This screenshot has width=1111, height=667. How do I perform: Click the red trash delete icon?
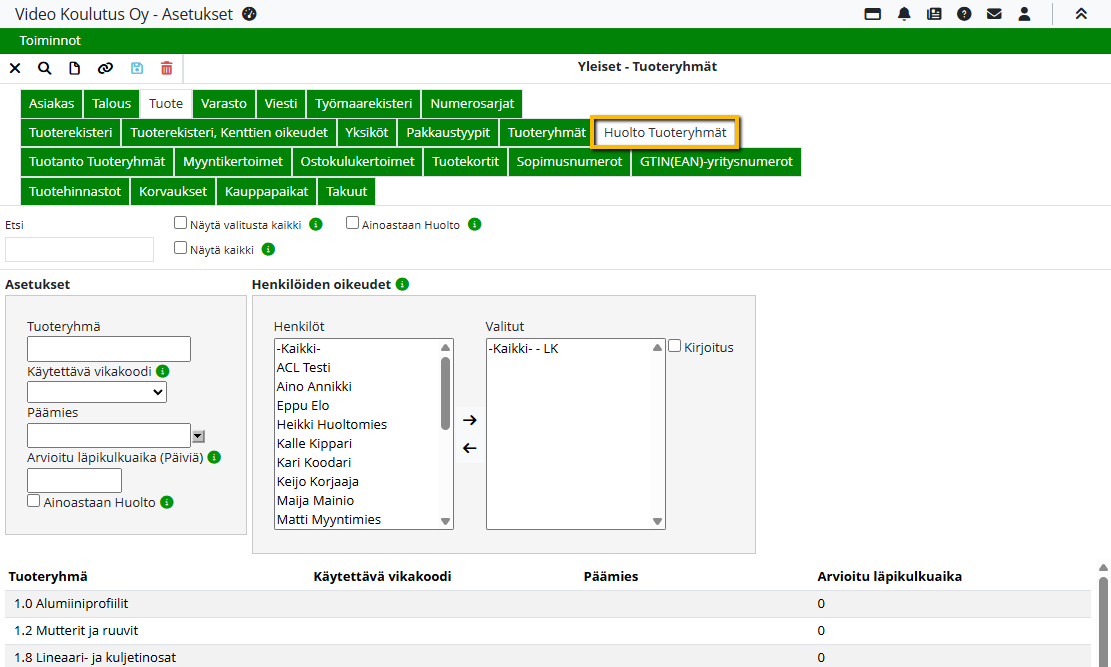pos(167,68)
